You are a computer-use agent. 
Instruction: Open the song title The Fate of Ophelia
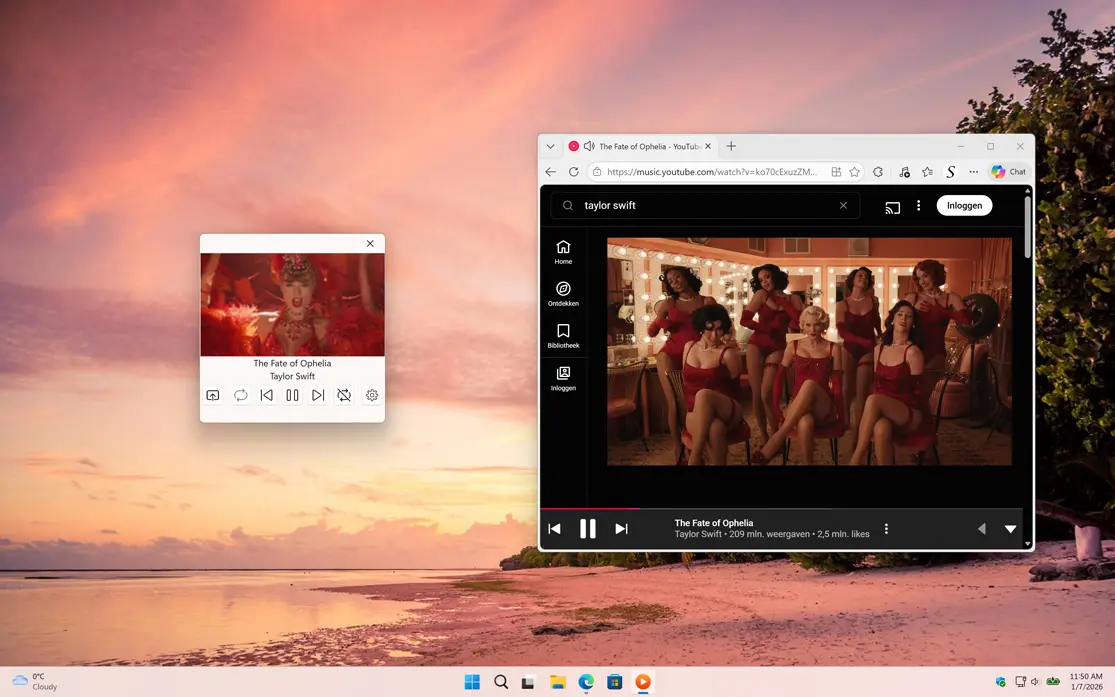click(x=714, y=522)
